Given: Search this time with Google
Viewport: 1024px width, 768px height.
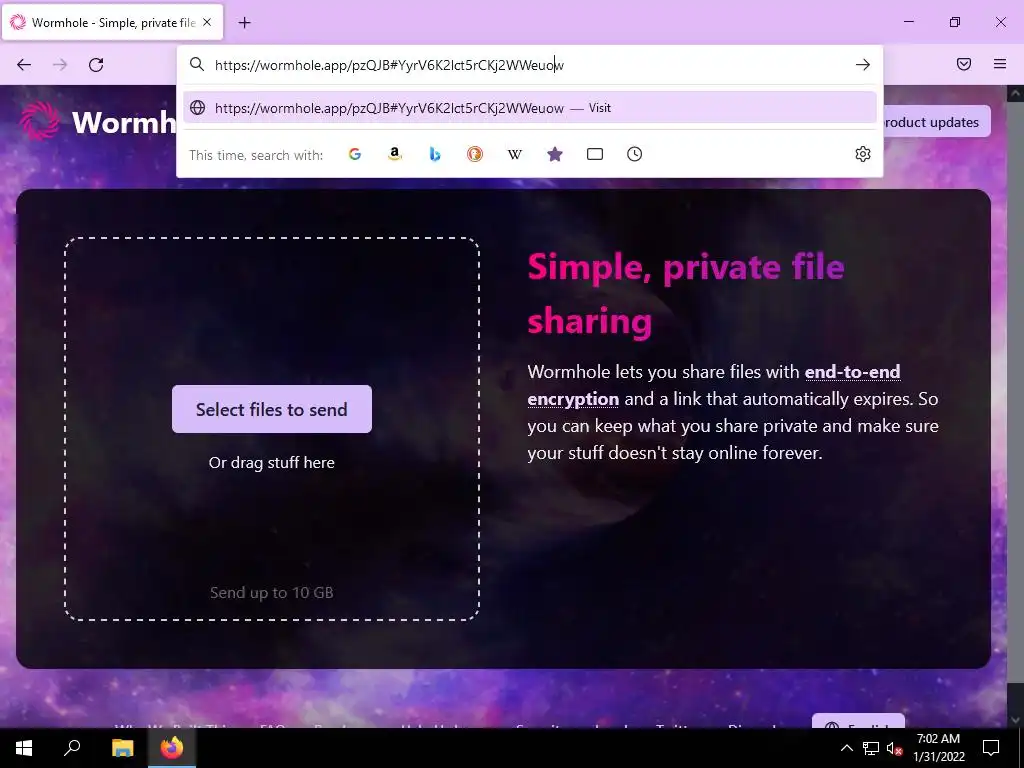Looking at the screenshot, I should [355, 154].
